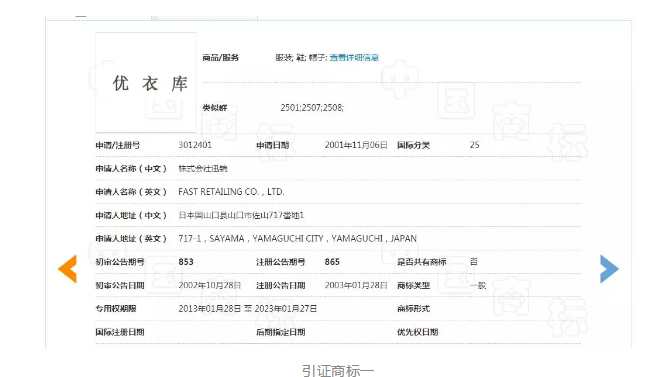Select the application date 2001年11月06日
Viewport: 665px width, 377px height.
pos(356,145)
